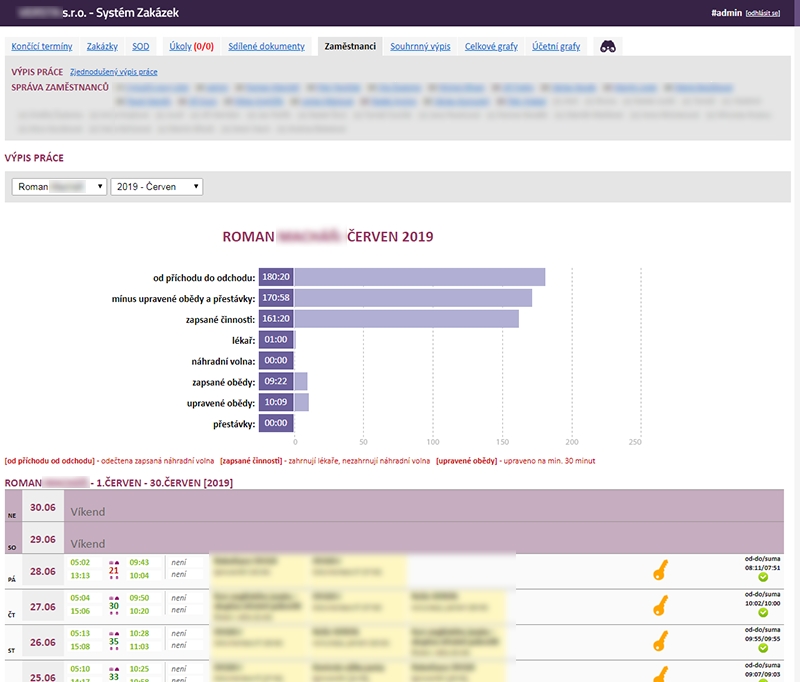
Task: Click the lunch break icon showing 30 minutes
Action: coord(114,605)
